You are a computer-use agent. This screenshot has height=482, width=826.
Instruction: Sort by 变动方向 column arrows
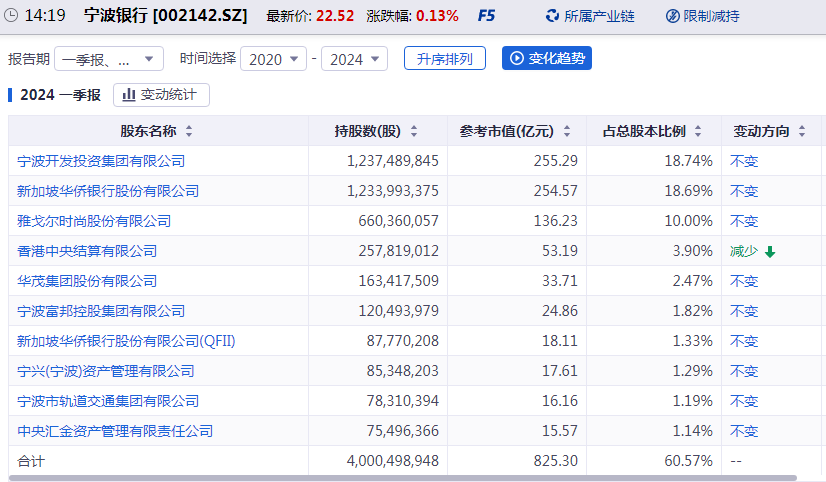pos(802,131)
